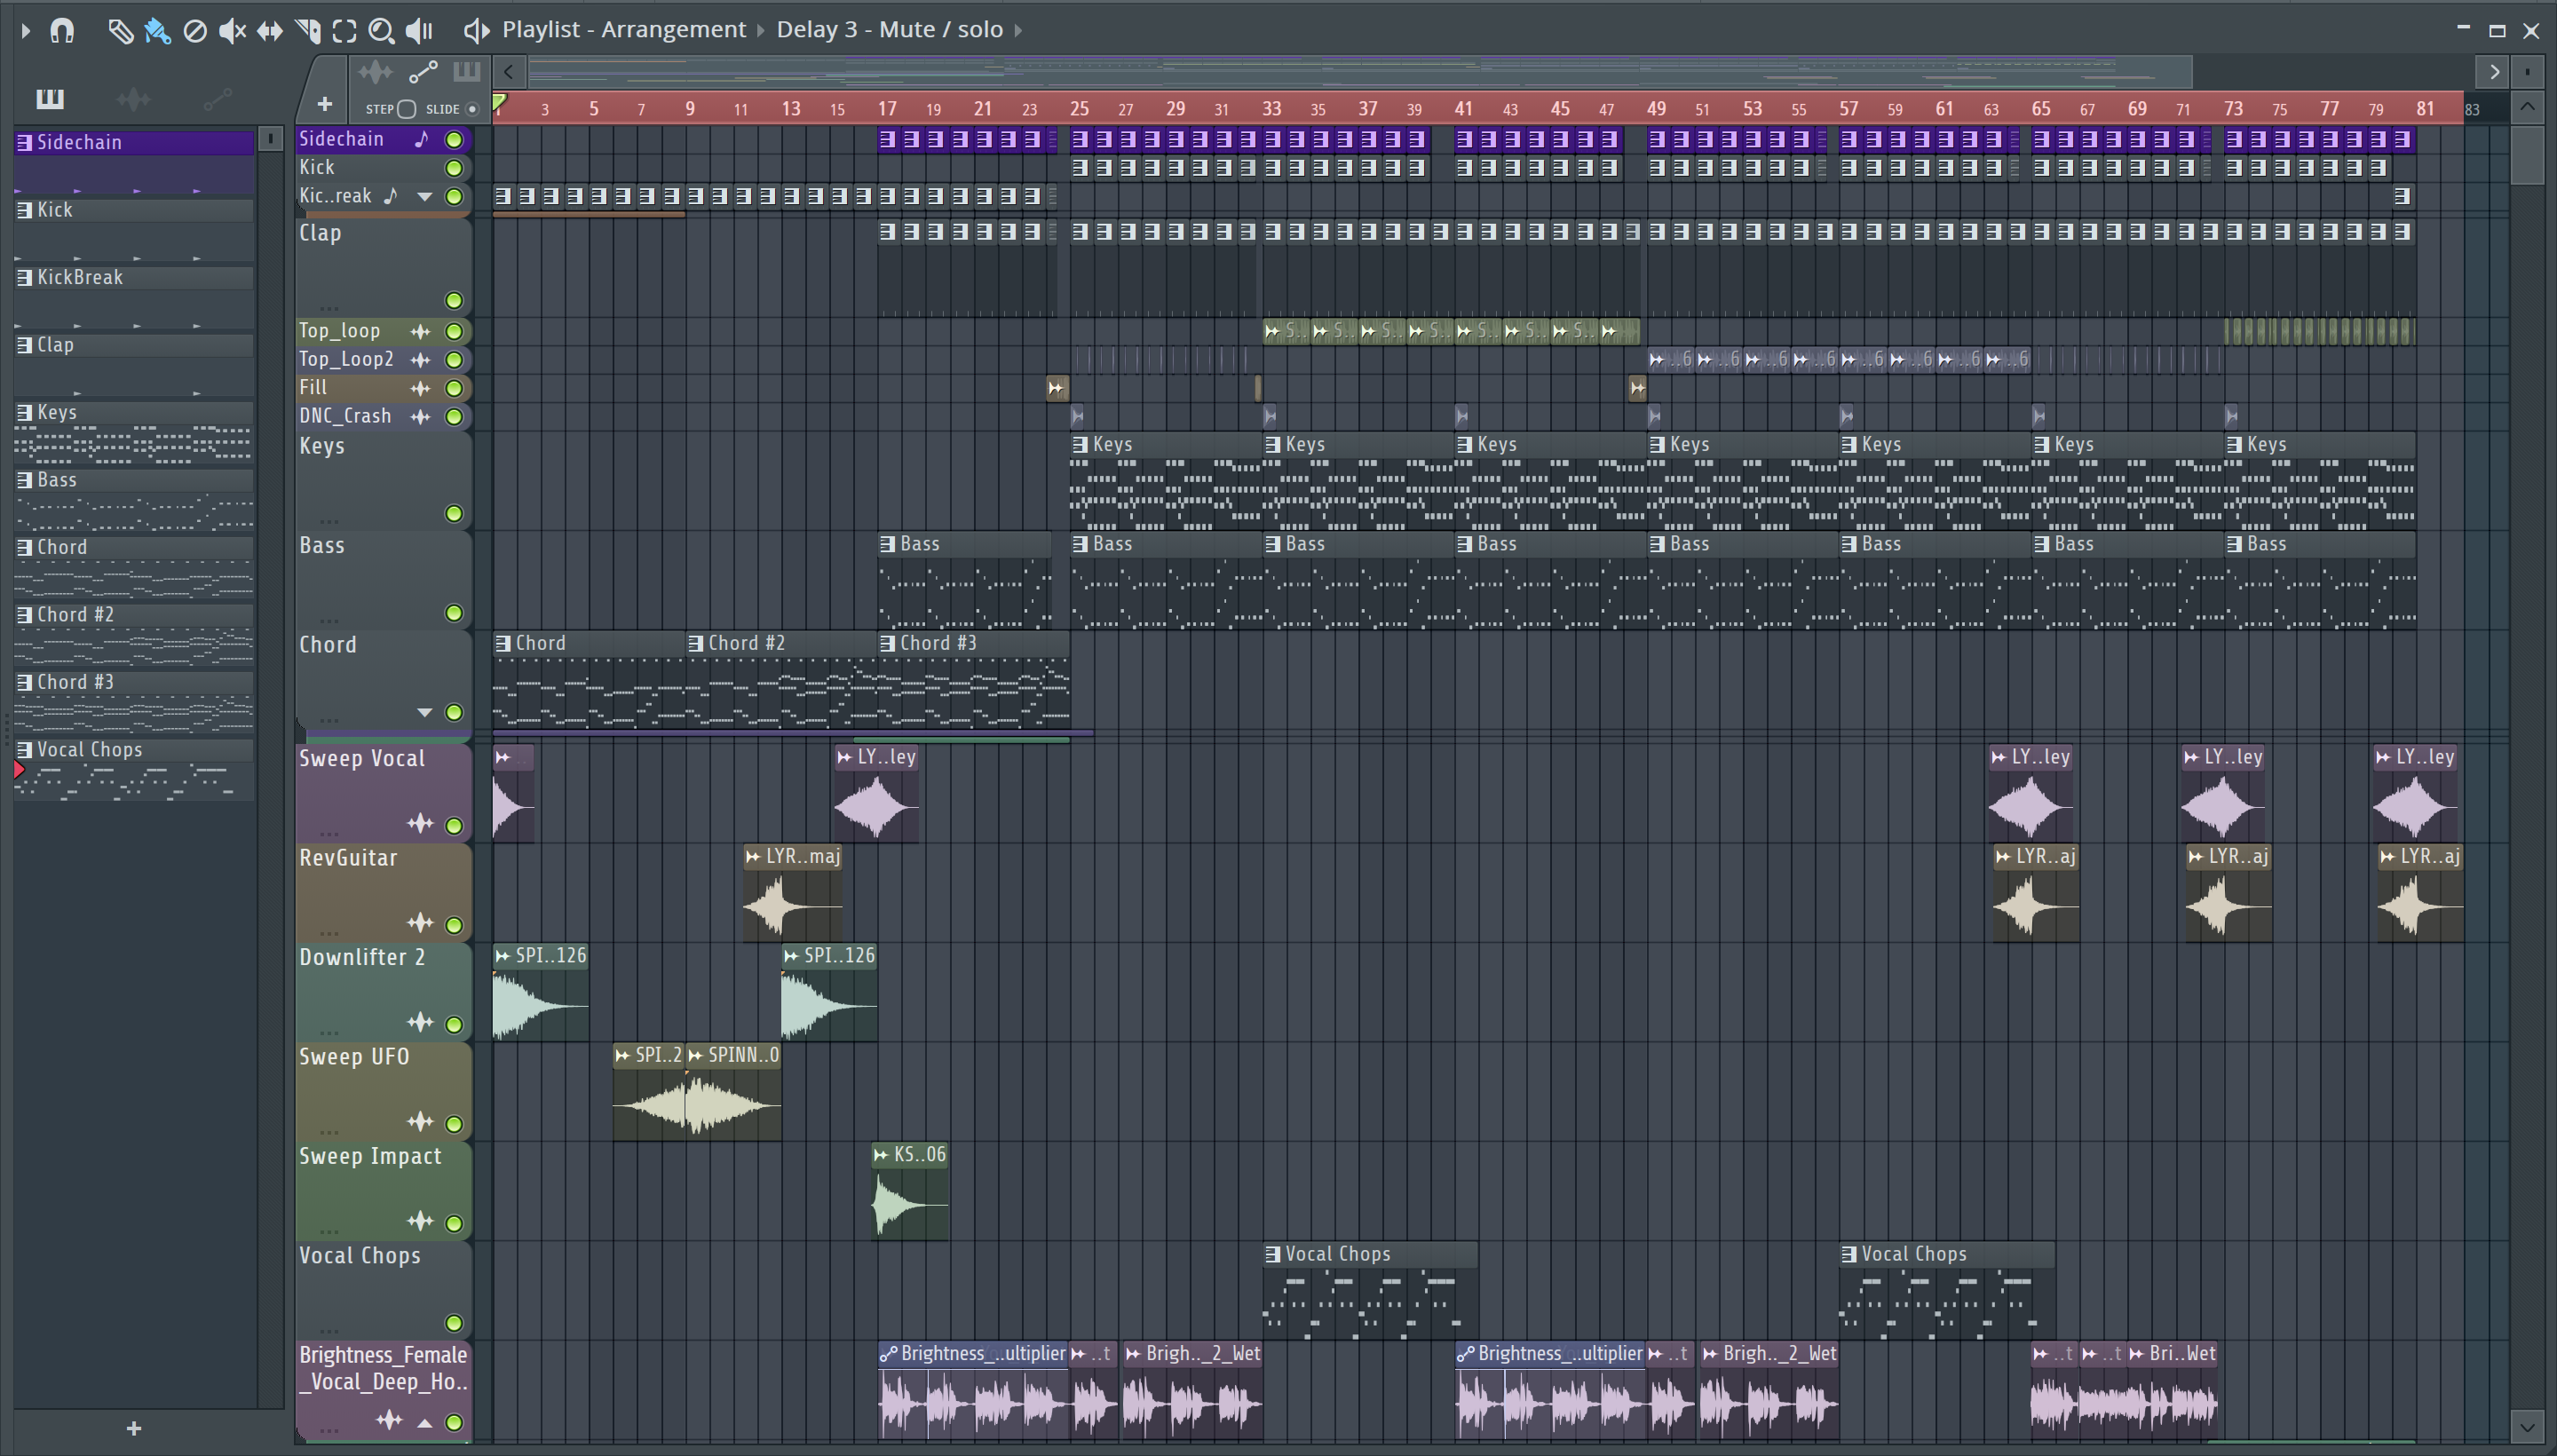The image size is (2557, 1456).
Task: Mute the Vocal Chops track
Action: pos(454,1322)
